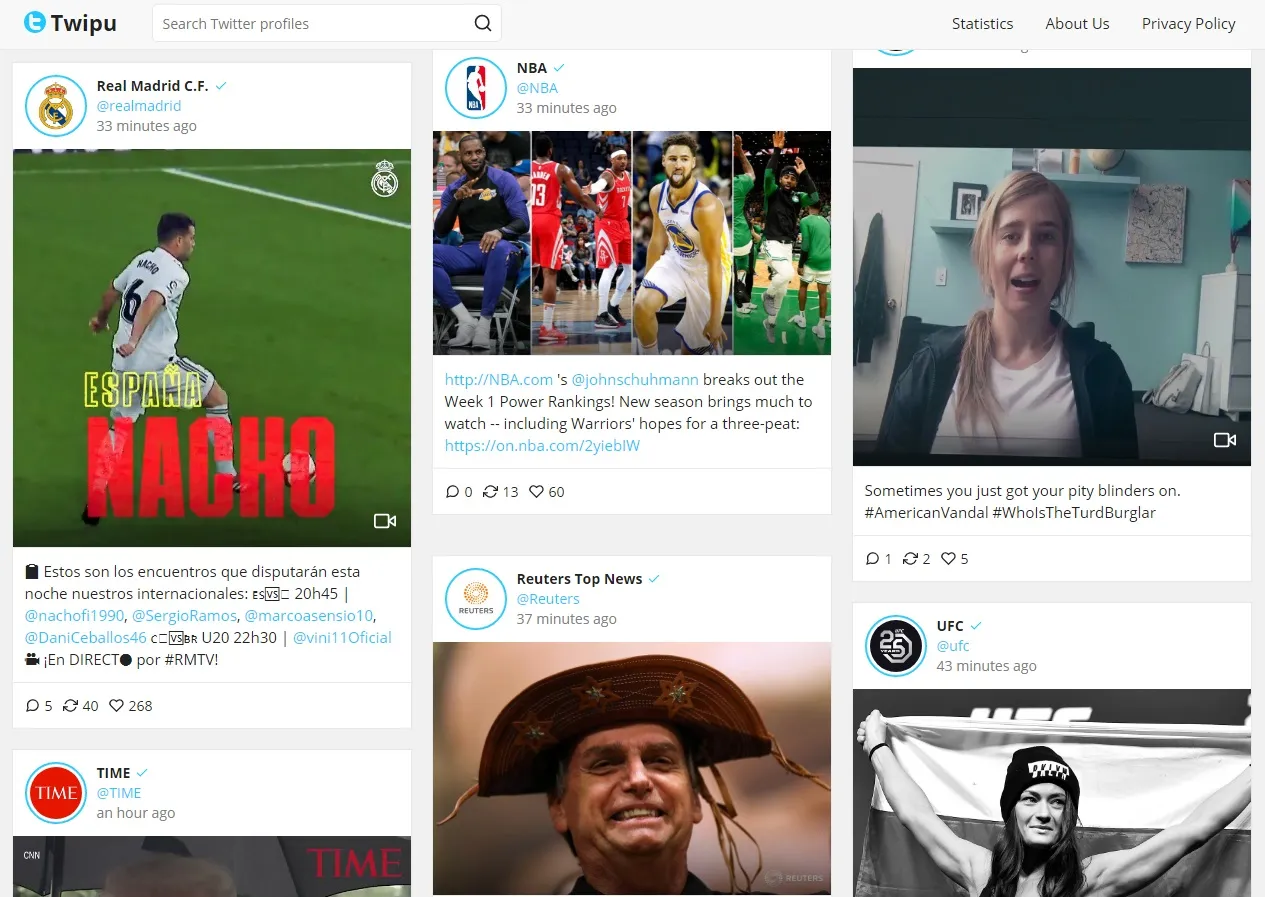Click the TIME profile avatar
The height and width of the screenshot is (897, 1265).
point(56,793)
